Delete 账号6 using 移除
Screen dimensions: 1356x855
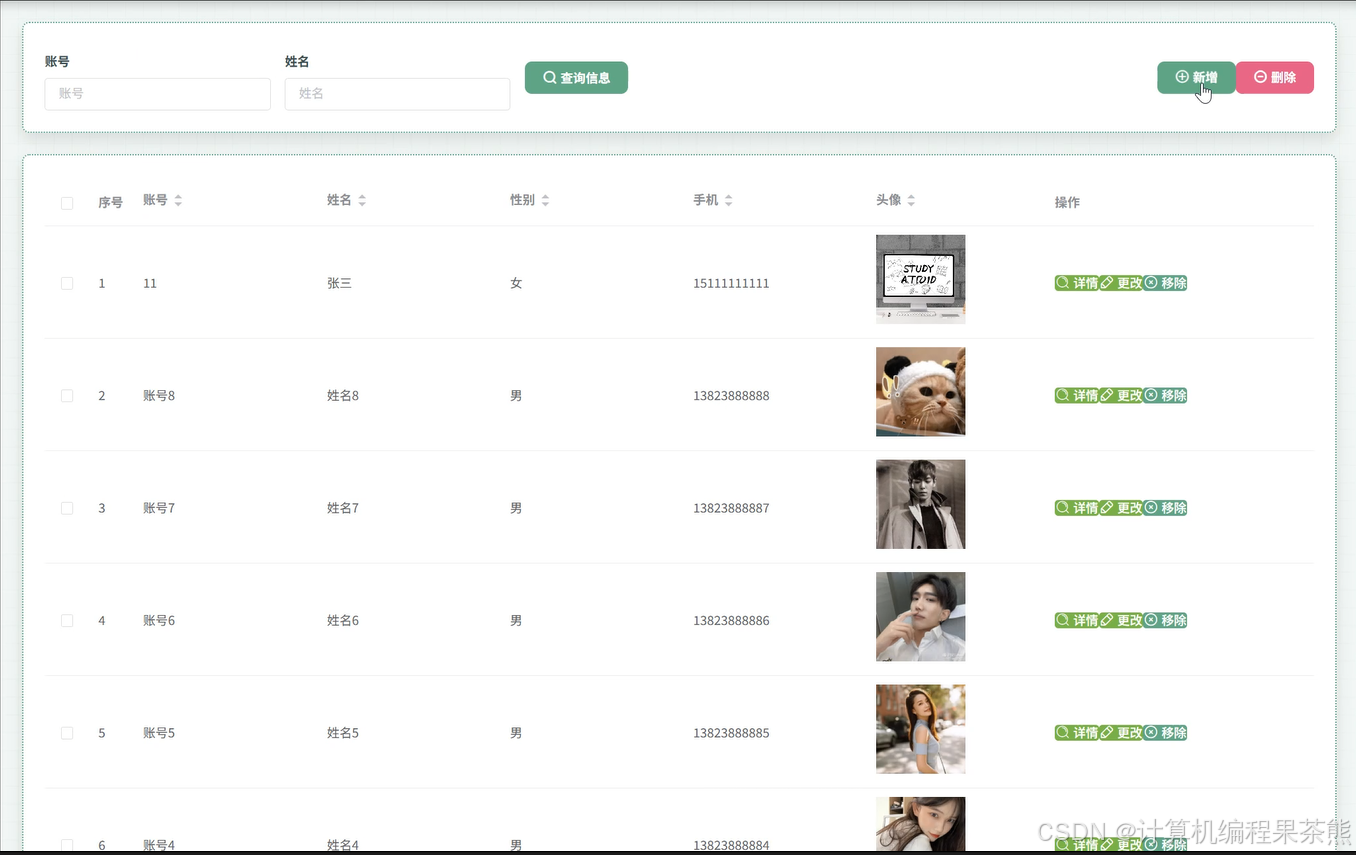(1165, 621)
